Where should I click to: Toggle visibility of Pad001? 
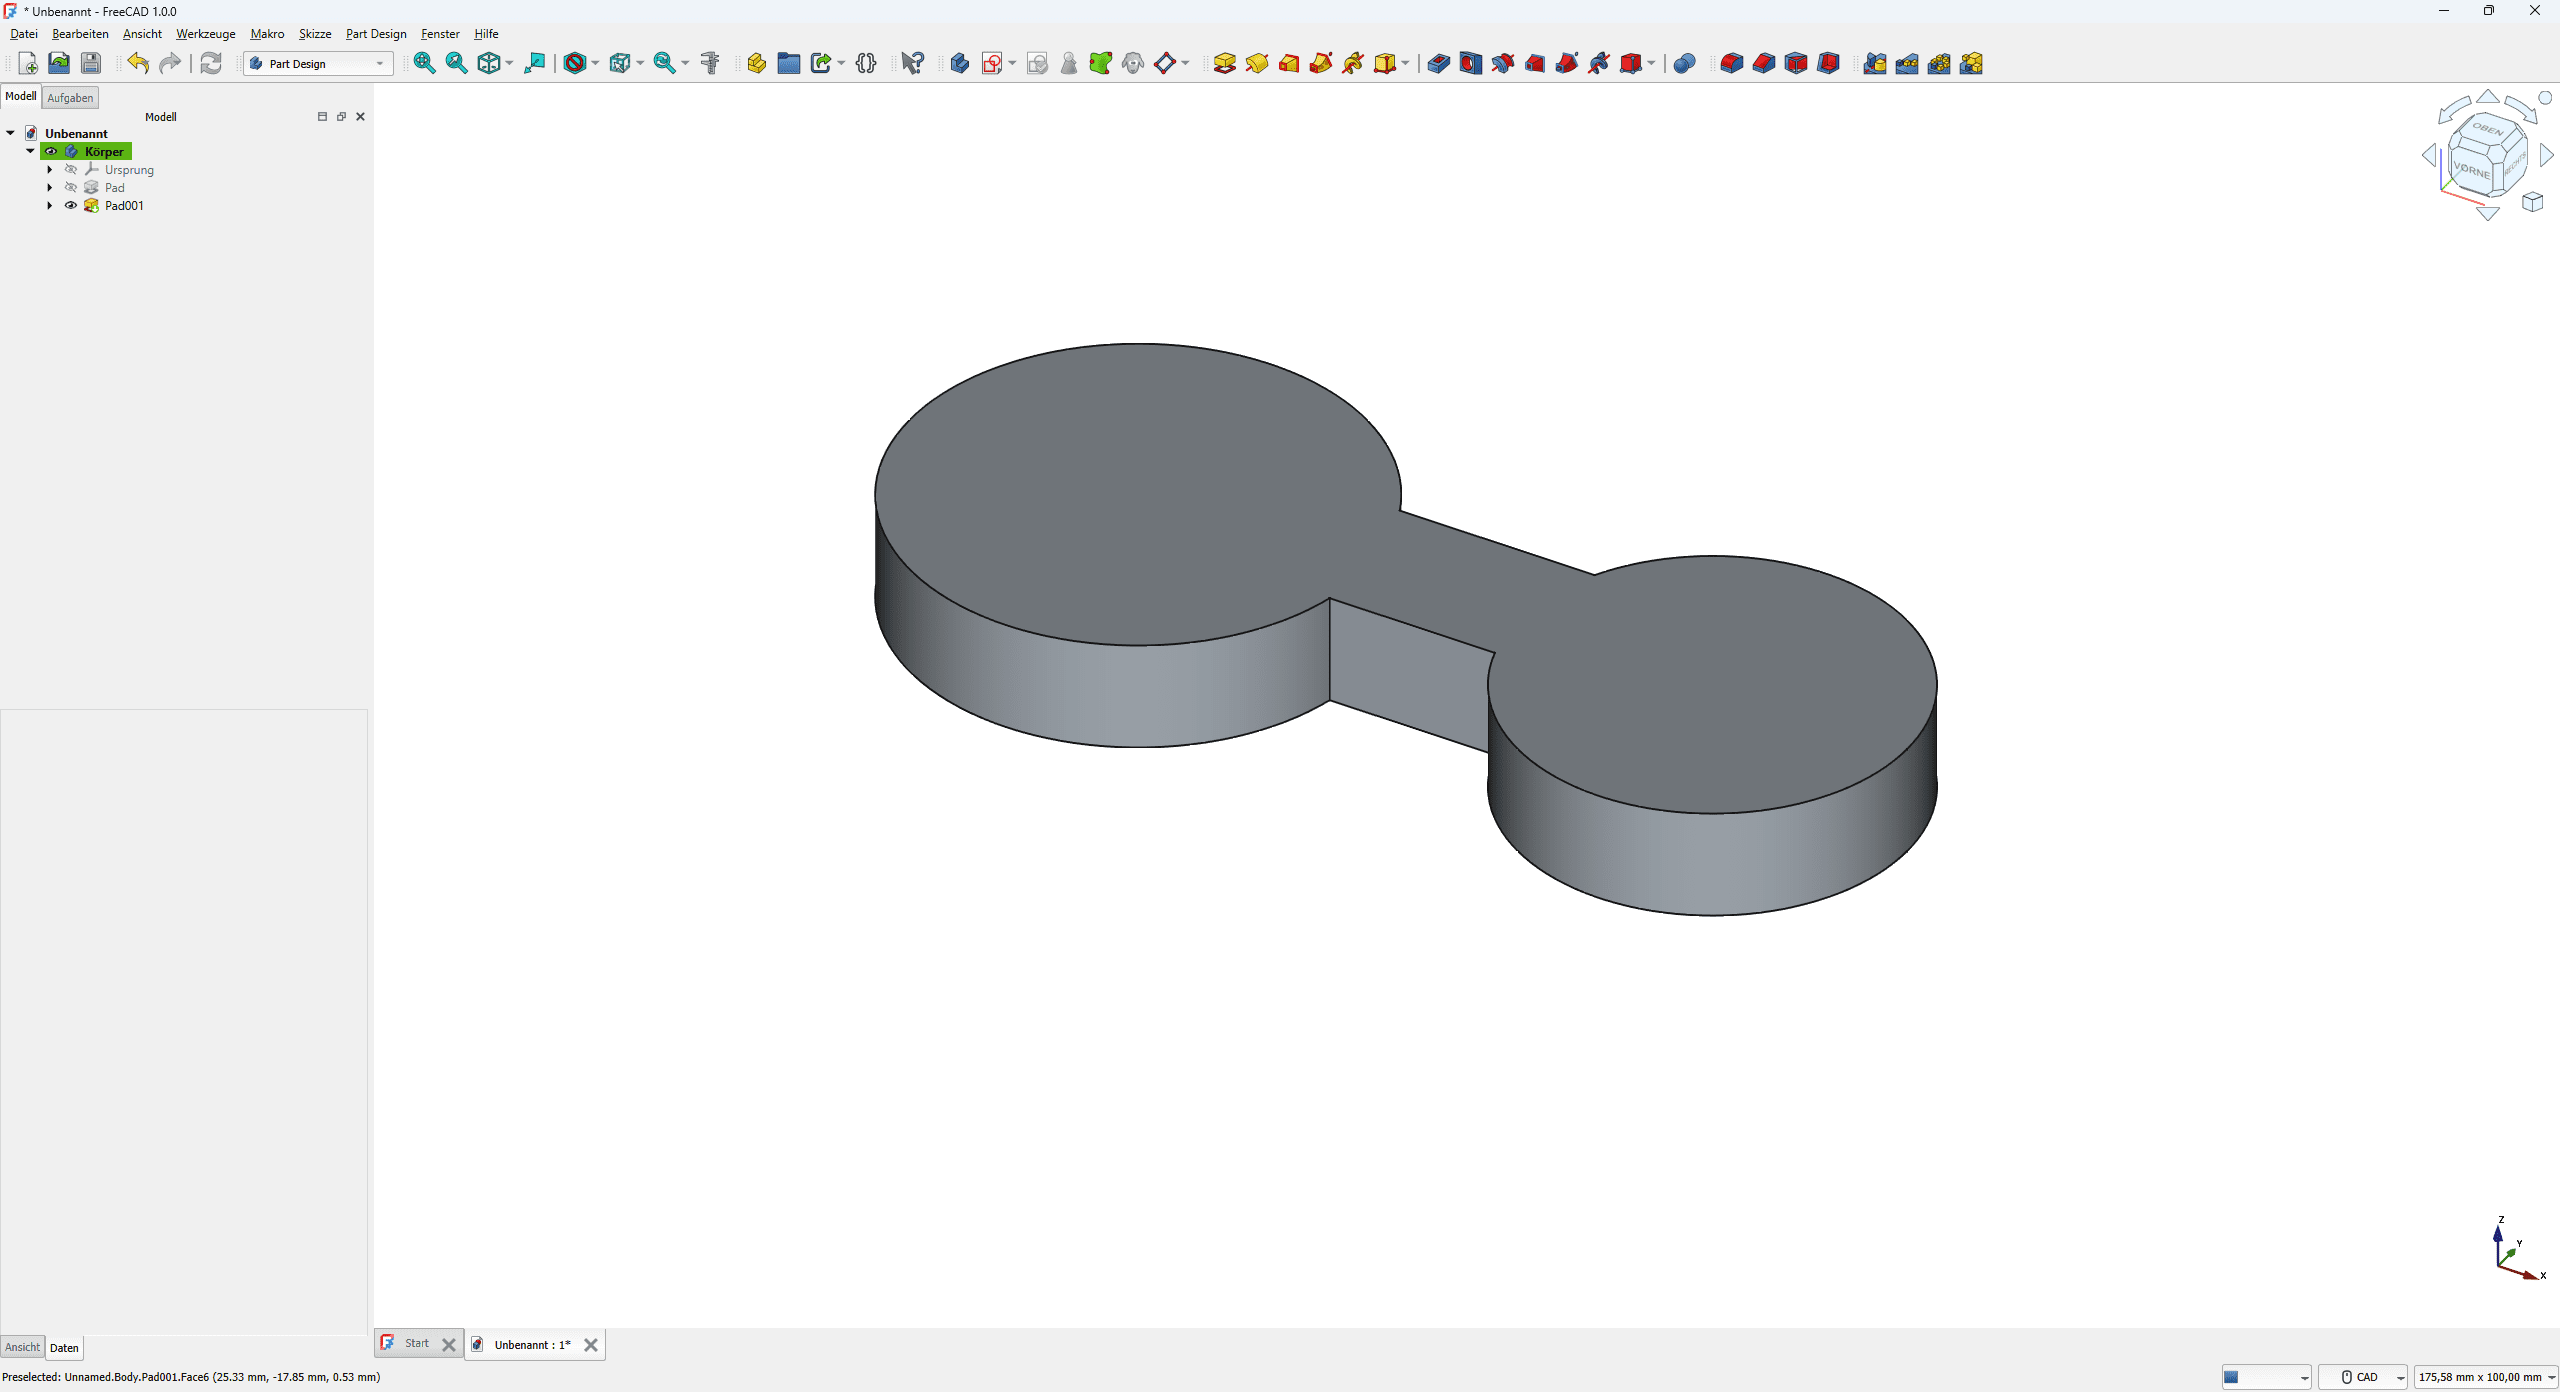pos(71,206)
